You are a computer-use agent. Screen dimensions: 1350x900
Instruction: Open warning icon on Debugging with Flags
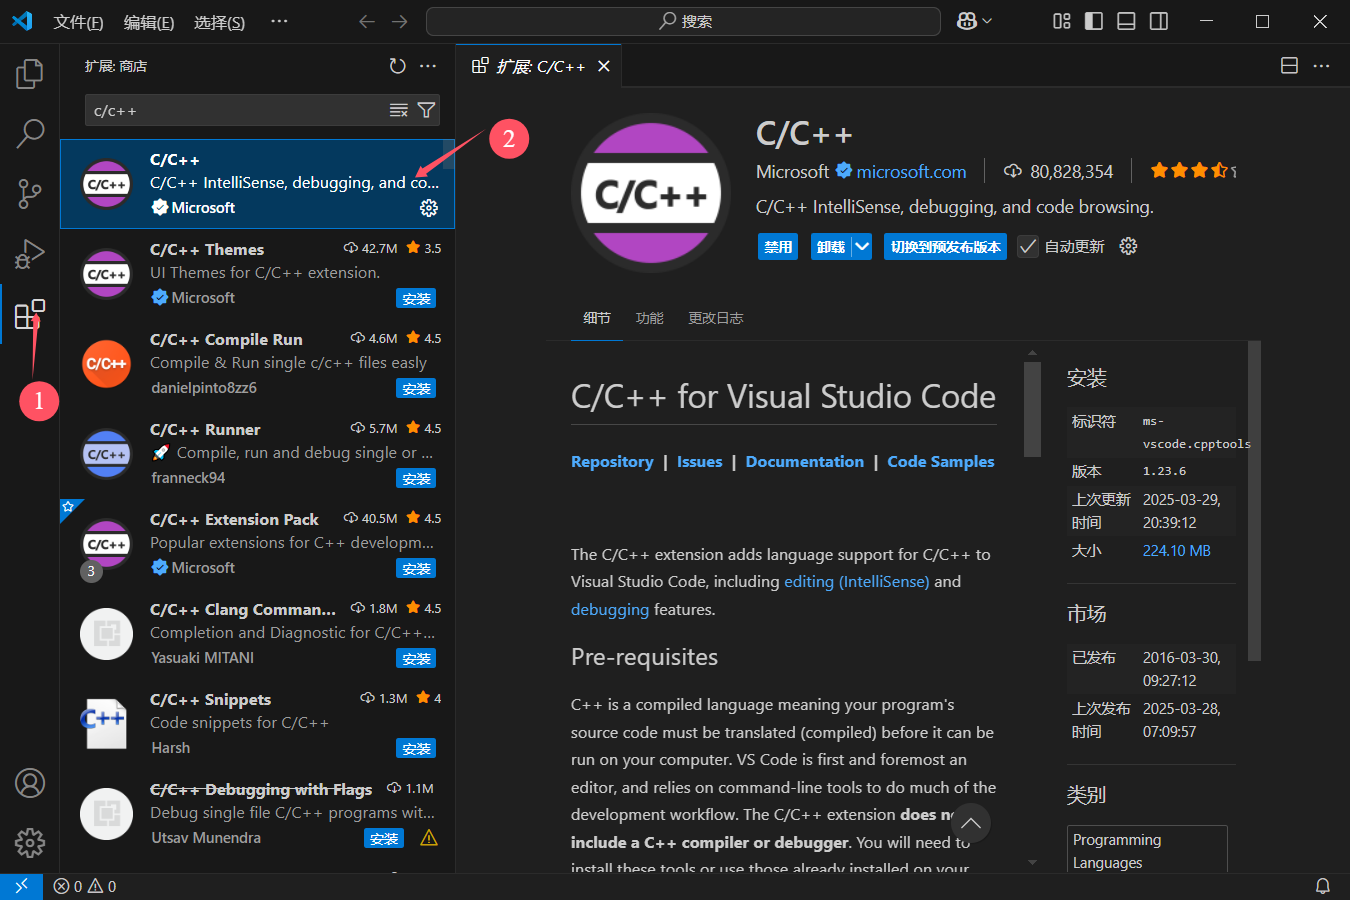coord(429,838)
